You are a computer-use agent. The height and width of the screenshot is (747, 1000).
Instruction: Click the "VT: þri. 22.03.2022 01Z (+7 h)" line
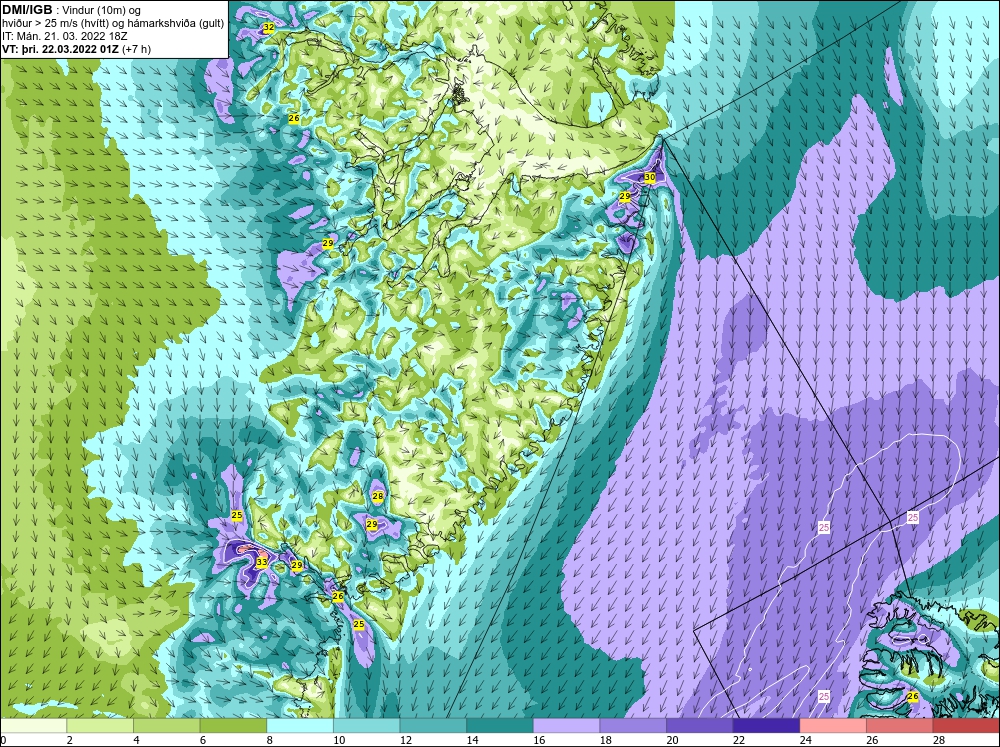pyautogui.click(x=77, y=49)
